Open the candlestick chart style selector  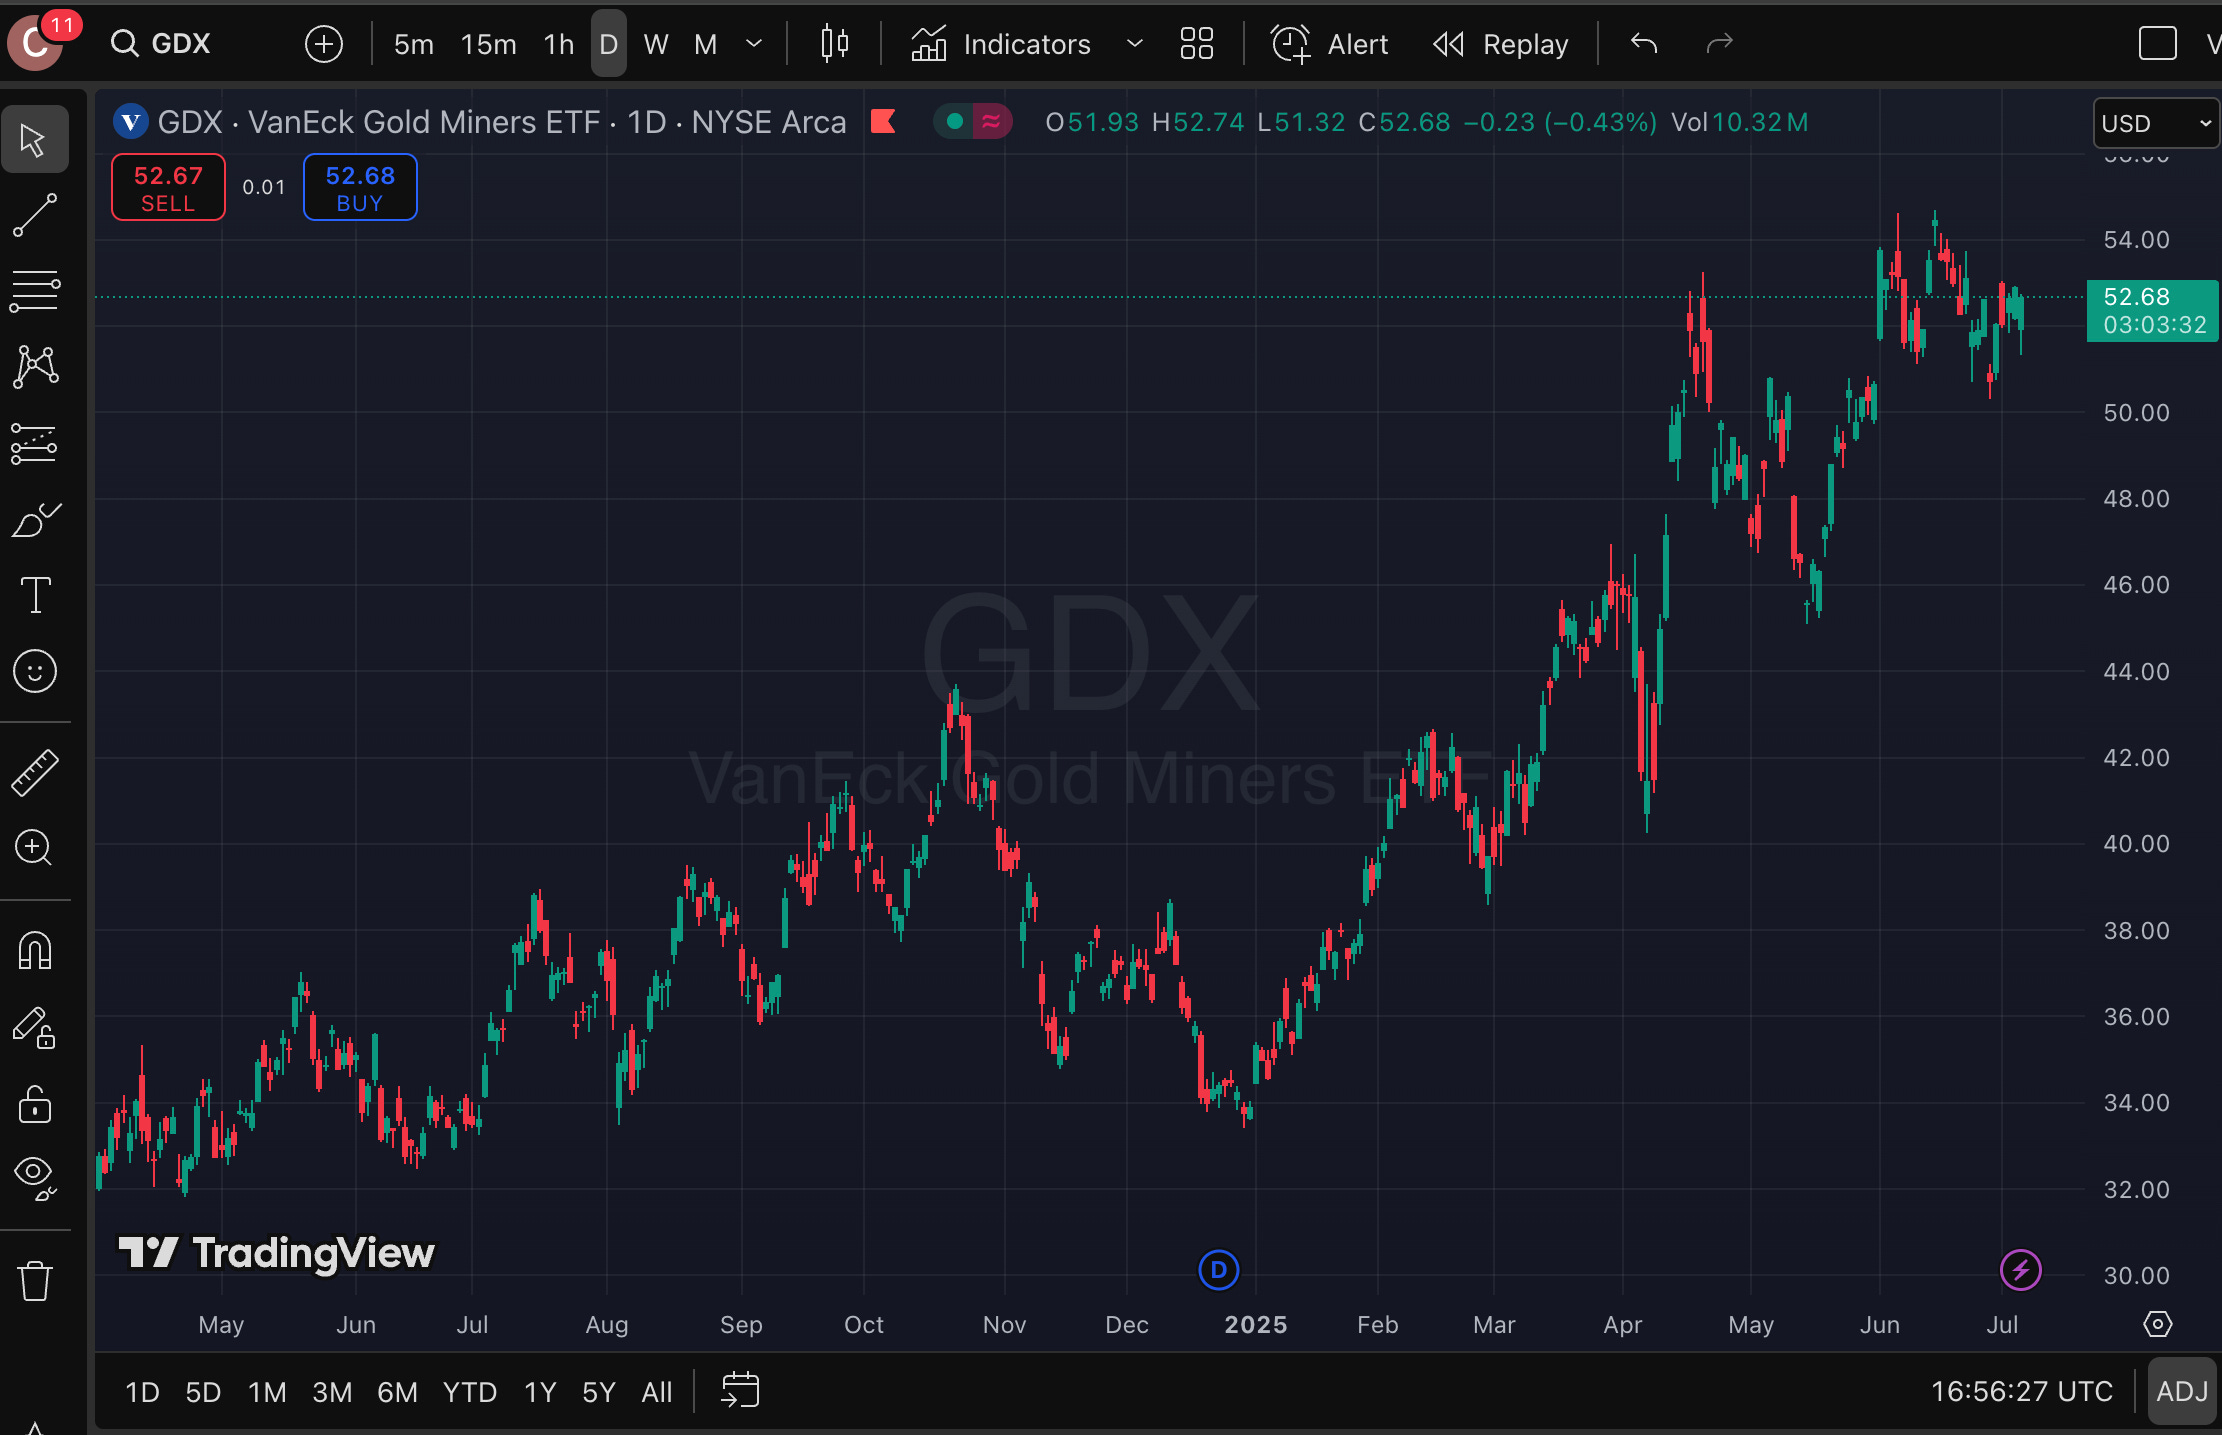tap(834, 44)
